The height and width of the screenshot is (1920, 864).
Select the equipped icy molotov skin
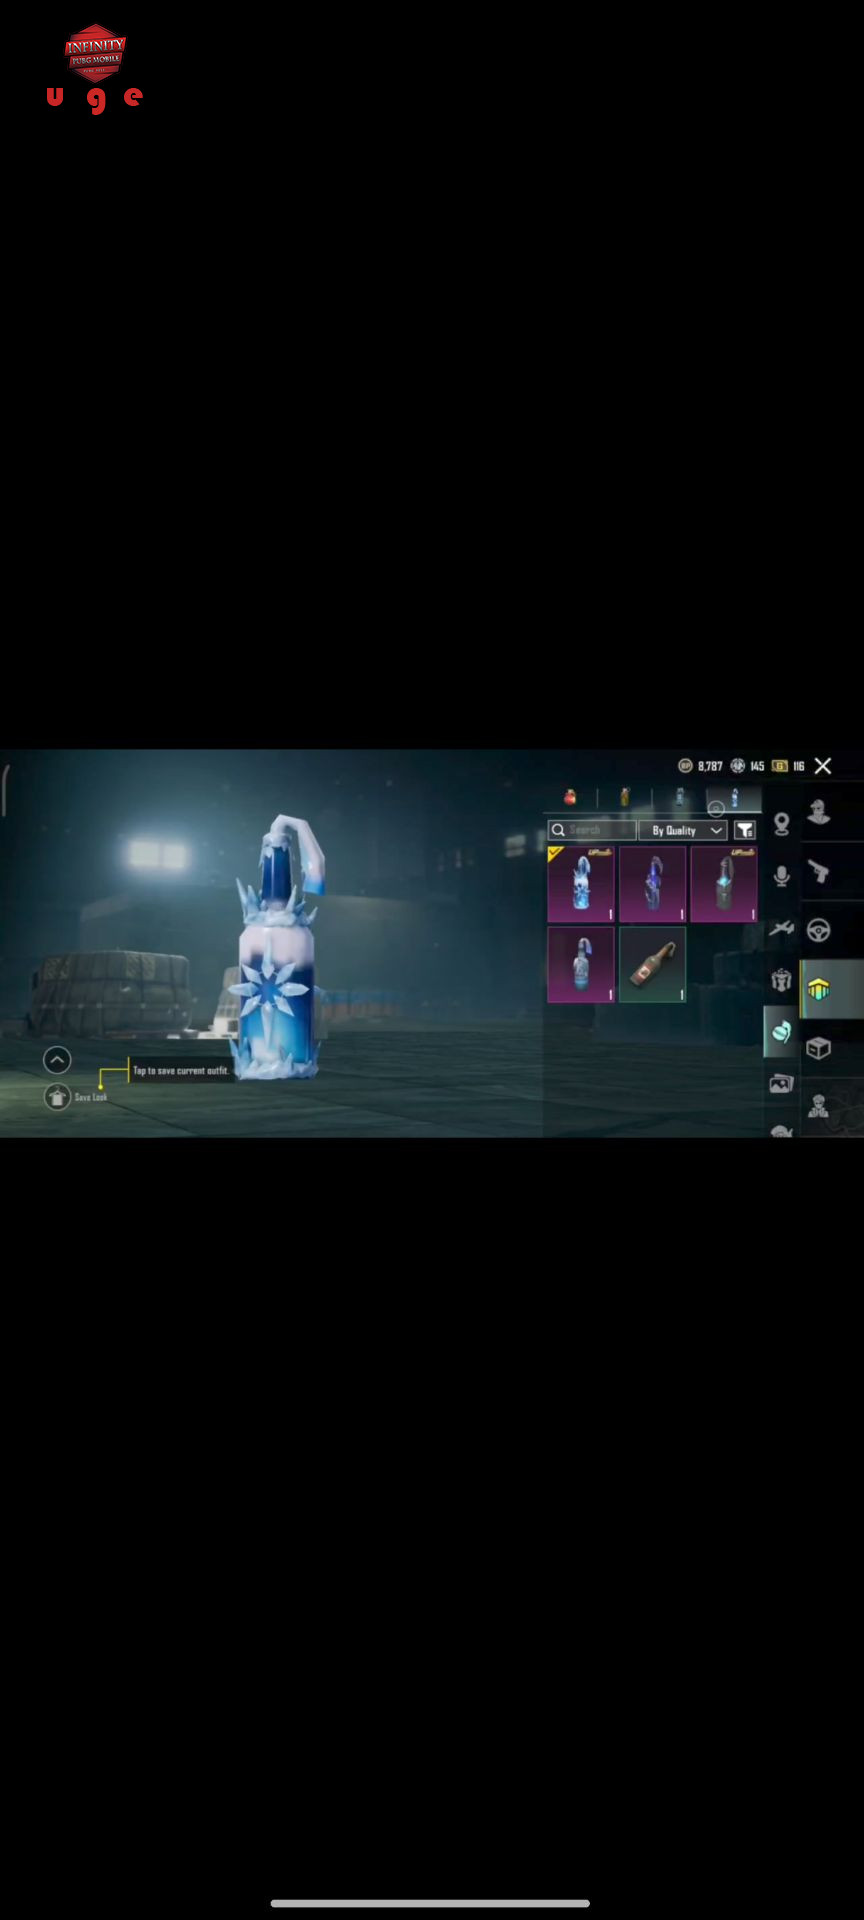(x=581, y=884)
